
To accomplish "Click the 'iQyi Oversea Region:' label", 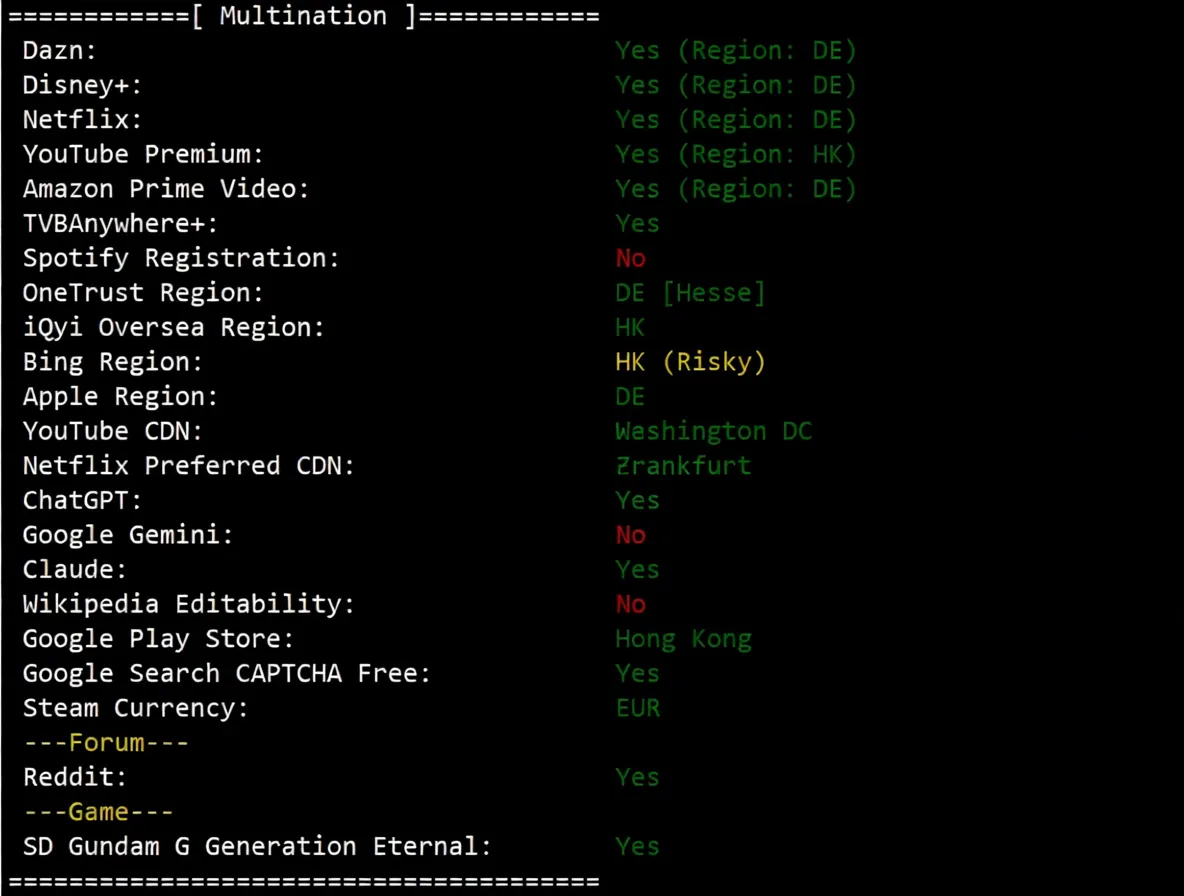I will pos(174,328).
